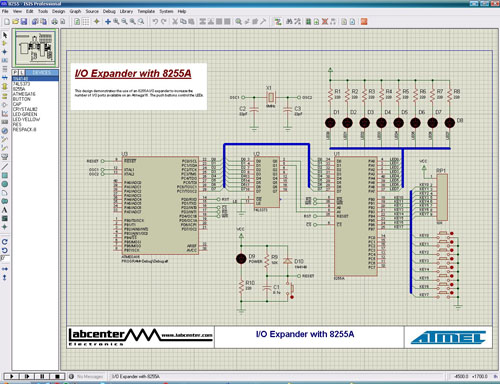Activate the 2D Graphics Circle tool

pyautogui.click(x=5, y=184)
